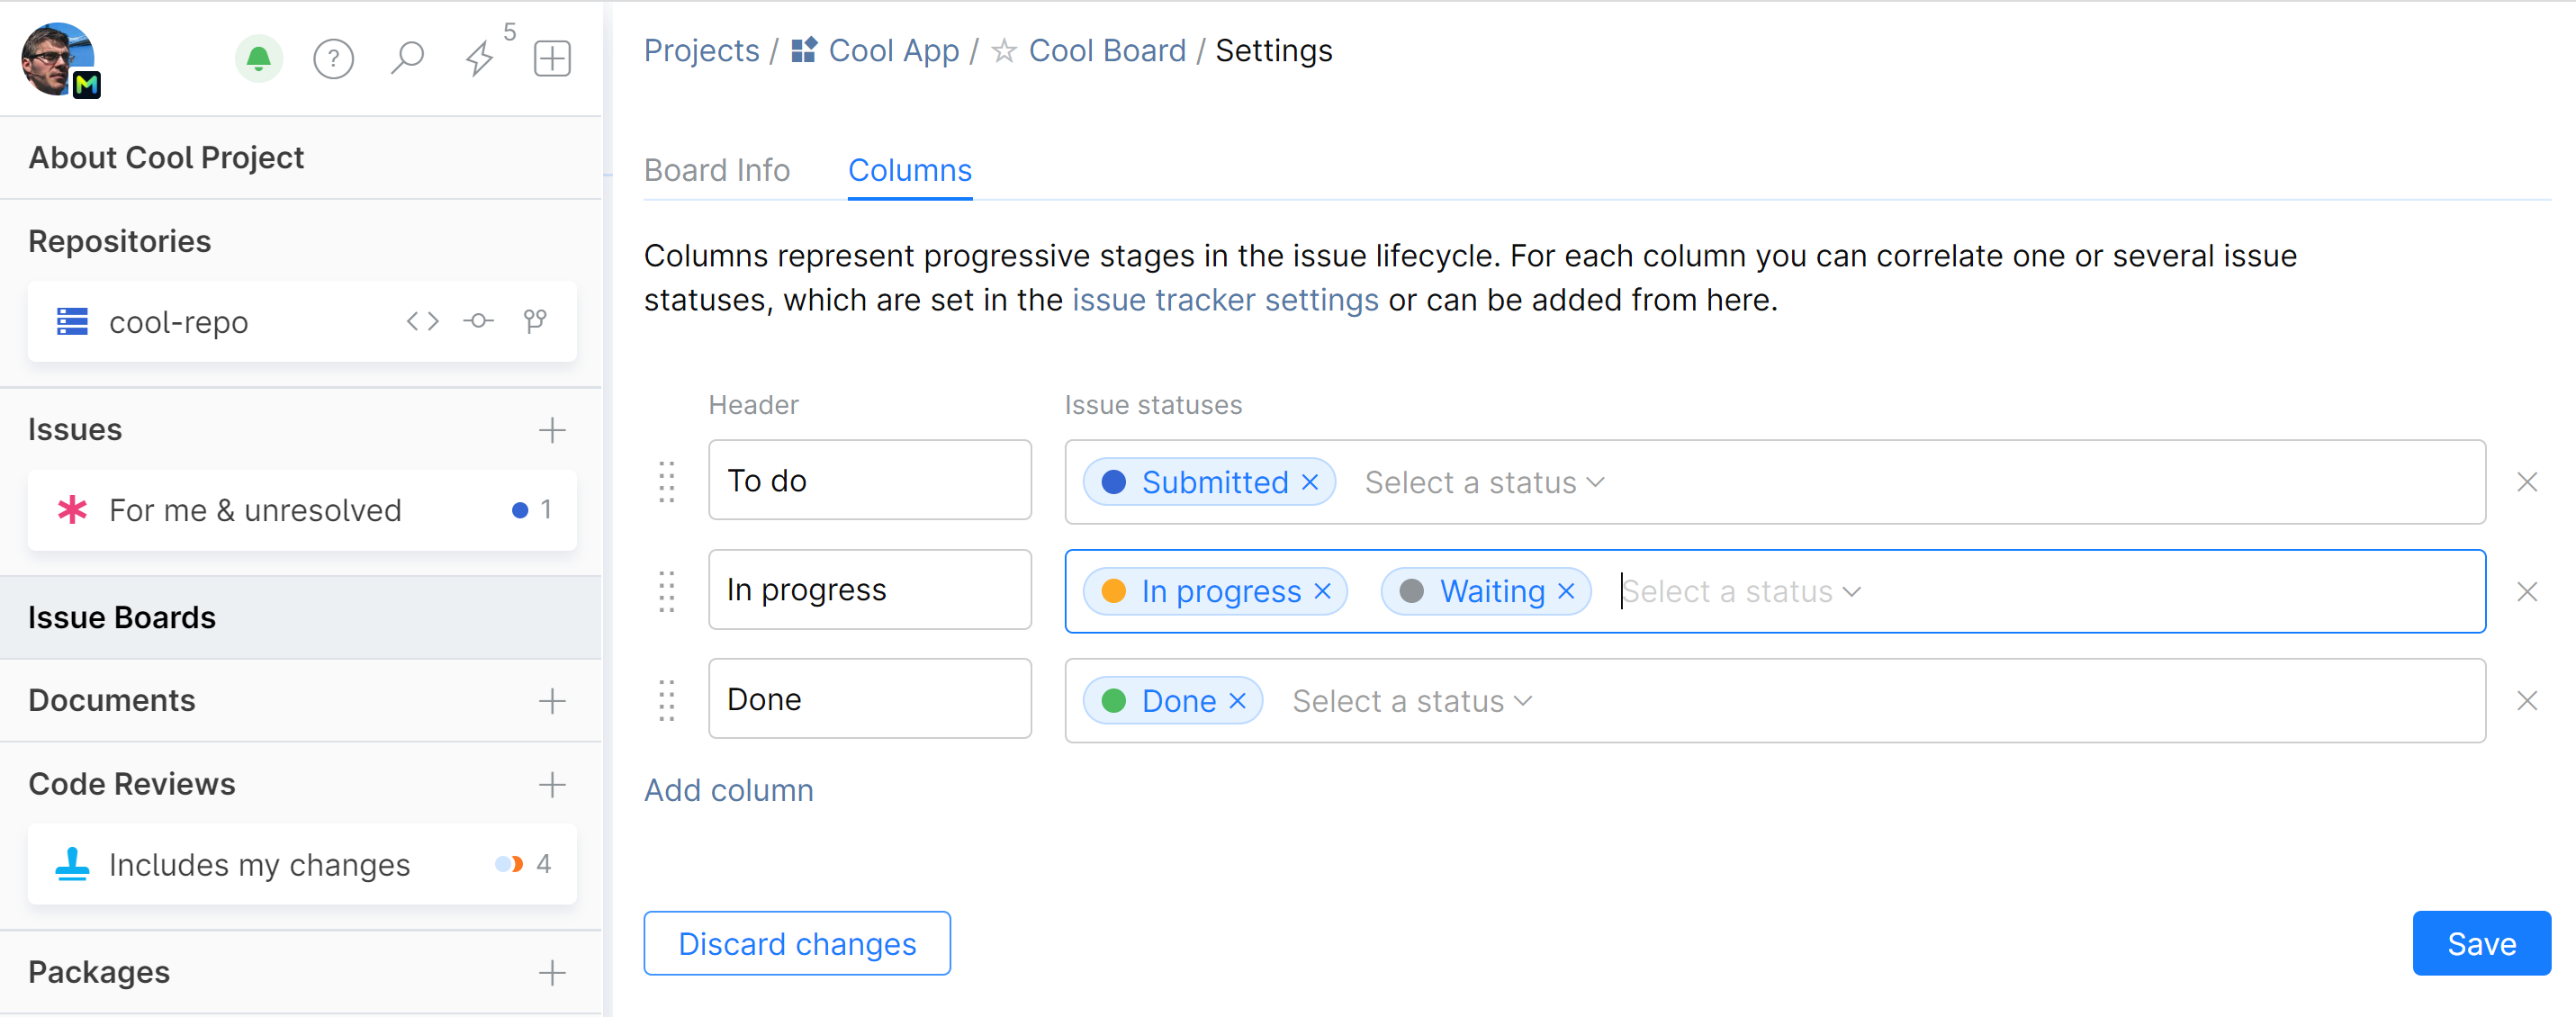Click the notifications bell icon
Image resolution: width=2576 pixels, height=1017 pixels.
coord(258,58)
